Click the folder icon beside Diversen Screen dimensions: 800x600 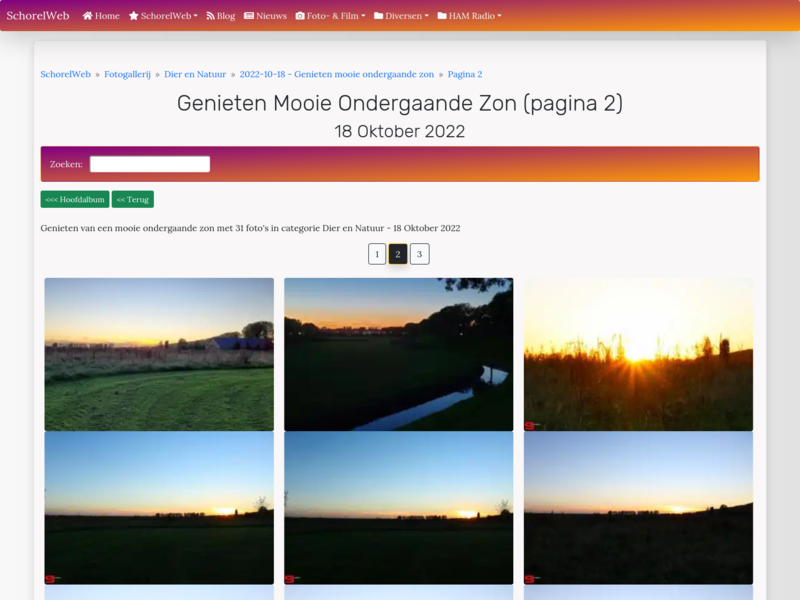(379, 16)
